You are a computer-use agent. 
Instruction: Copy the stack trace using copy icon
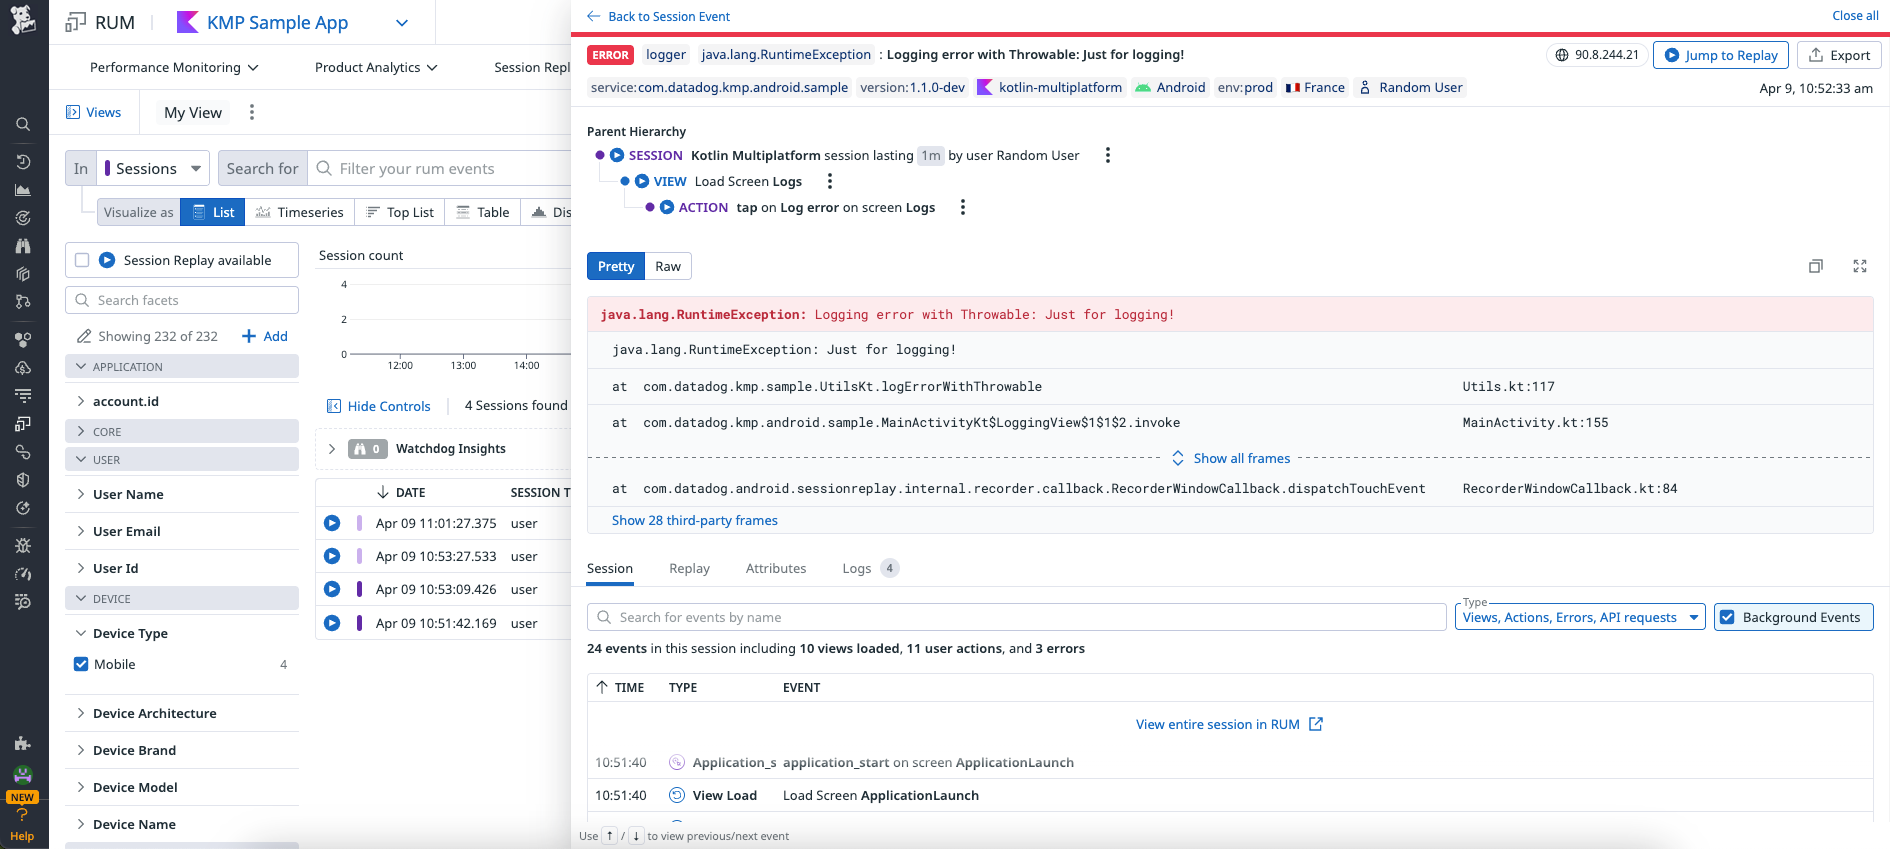point(1815,266)
